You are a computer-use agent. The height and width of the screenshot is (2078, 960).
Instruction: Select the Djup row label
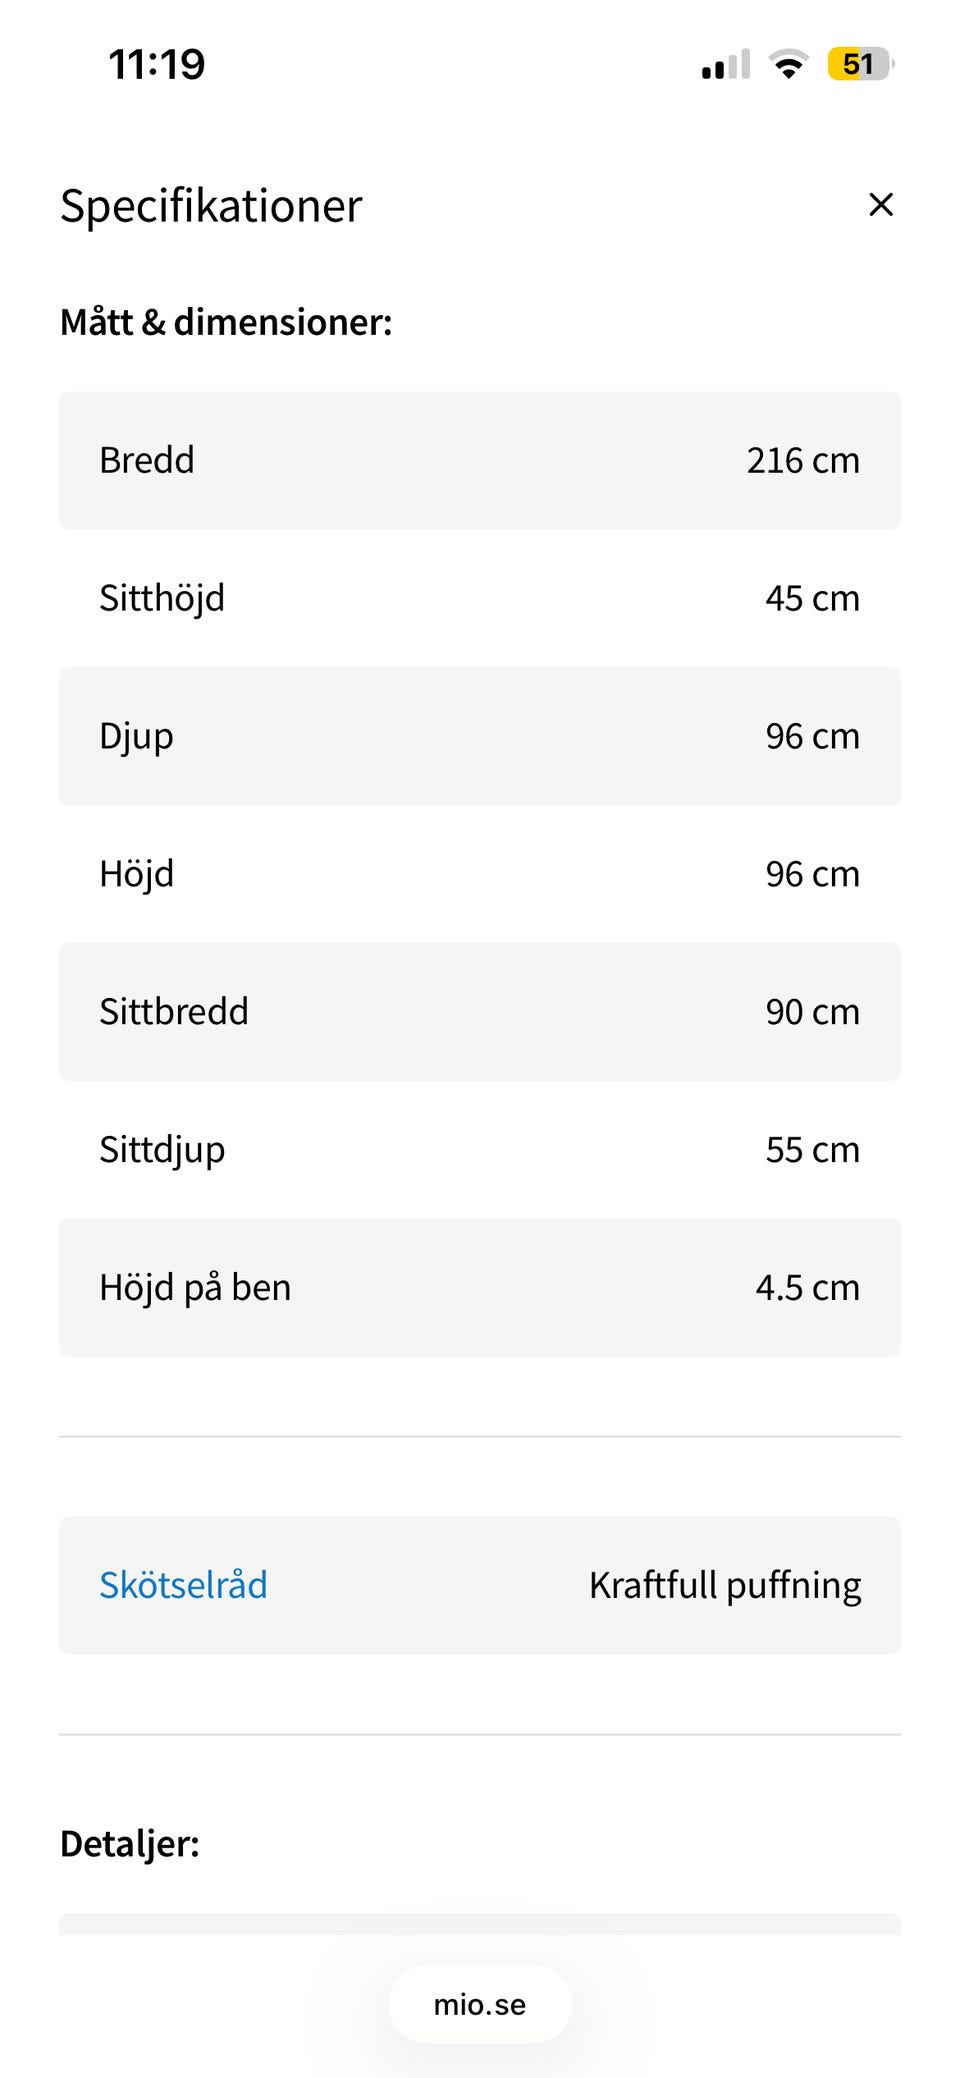137,736
